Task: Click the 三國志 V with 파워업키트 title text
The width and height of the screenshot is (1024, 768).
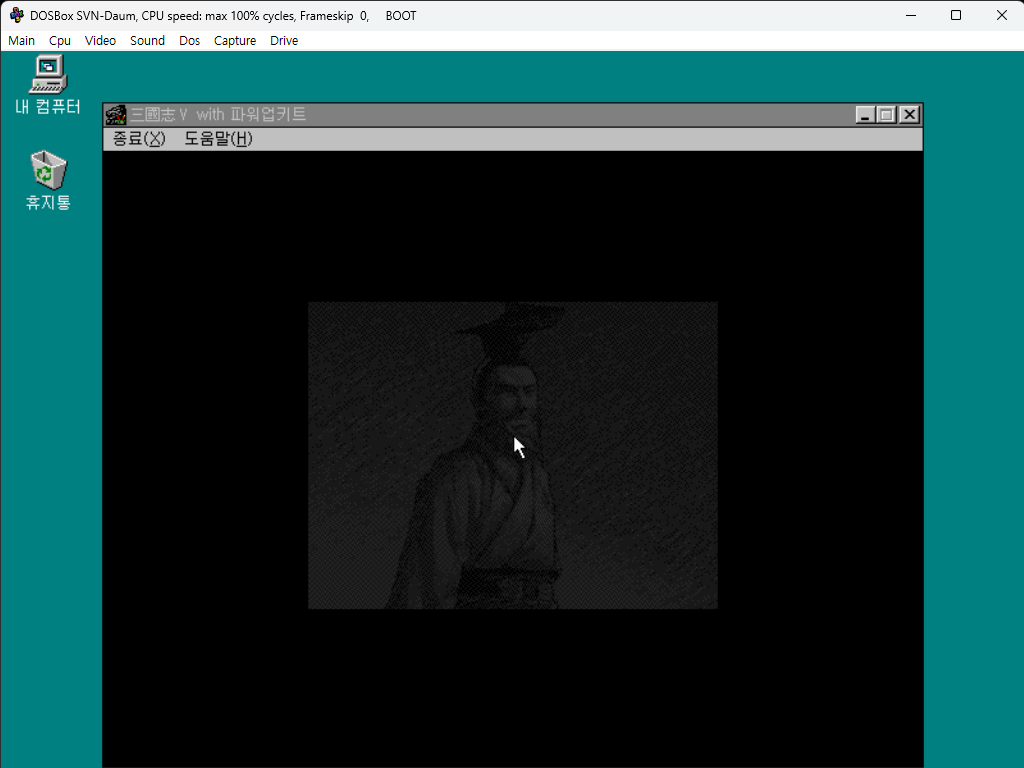Action: 218,115
